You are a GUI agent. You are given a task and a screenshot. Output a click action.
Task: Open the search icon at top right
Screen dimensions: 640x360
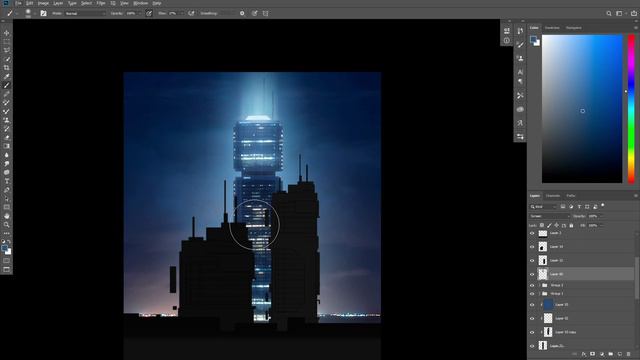pyautogui.click(x=609, y=13)
